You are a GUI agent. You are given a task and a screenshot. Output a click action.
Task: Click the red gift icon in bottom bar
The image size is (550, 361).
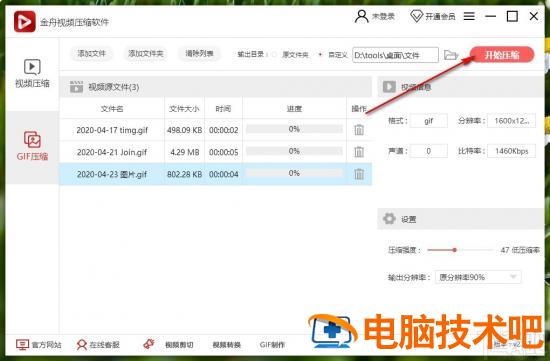(149, 344)
